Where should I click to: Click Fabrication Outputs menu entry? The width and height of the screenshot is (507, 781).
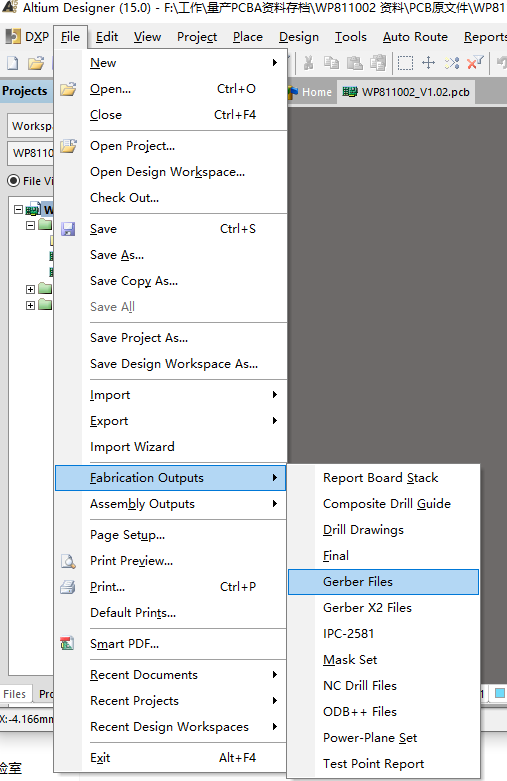(170, 478)
